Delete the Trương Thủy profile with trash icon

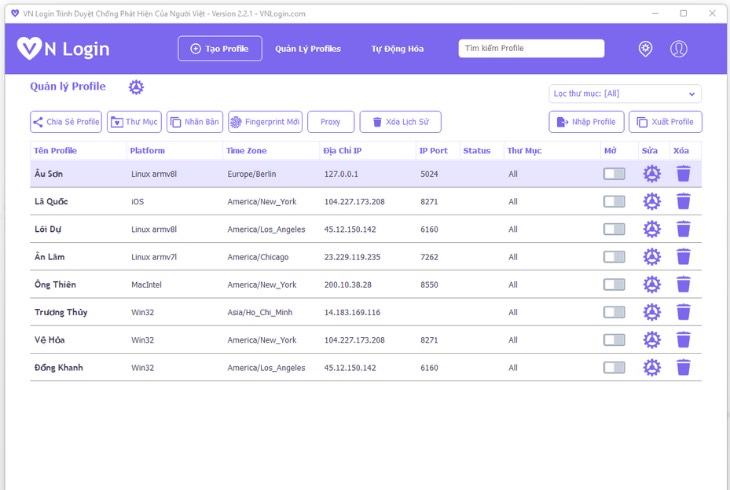click(683, 312)
